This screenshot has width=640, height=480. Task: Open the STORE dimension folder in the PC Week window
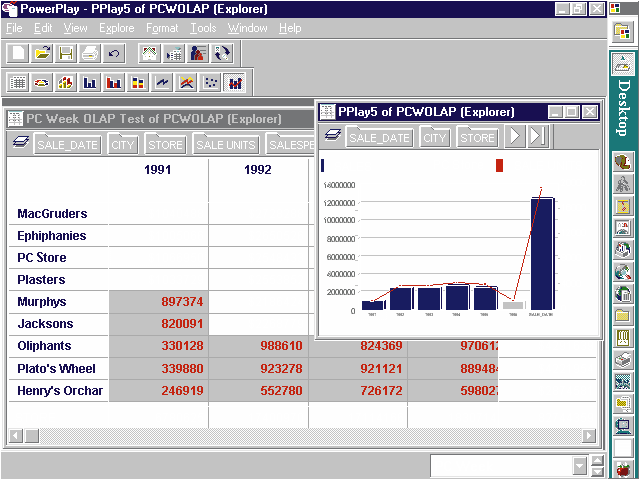165,144
